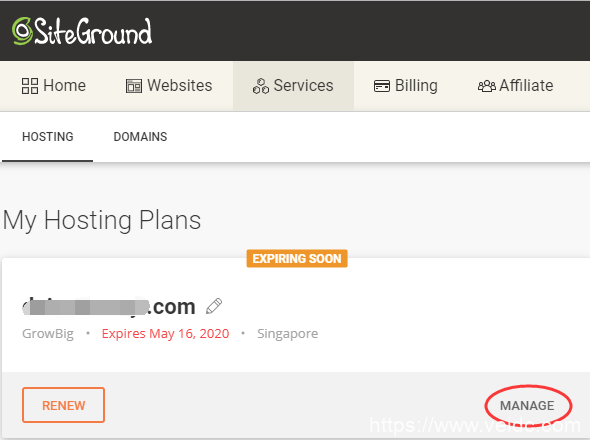Open the Billing menu label
This screenshot has width=590, height=440.
coord(416,85)
